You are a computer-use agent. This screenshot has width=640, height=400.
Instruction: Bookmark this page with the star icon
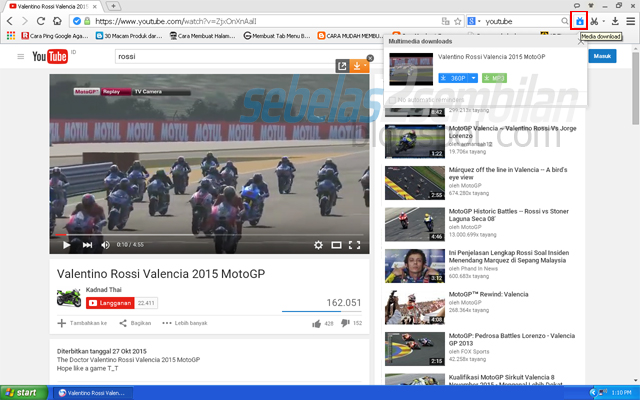click(458, 21)
